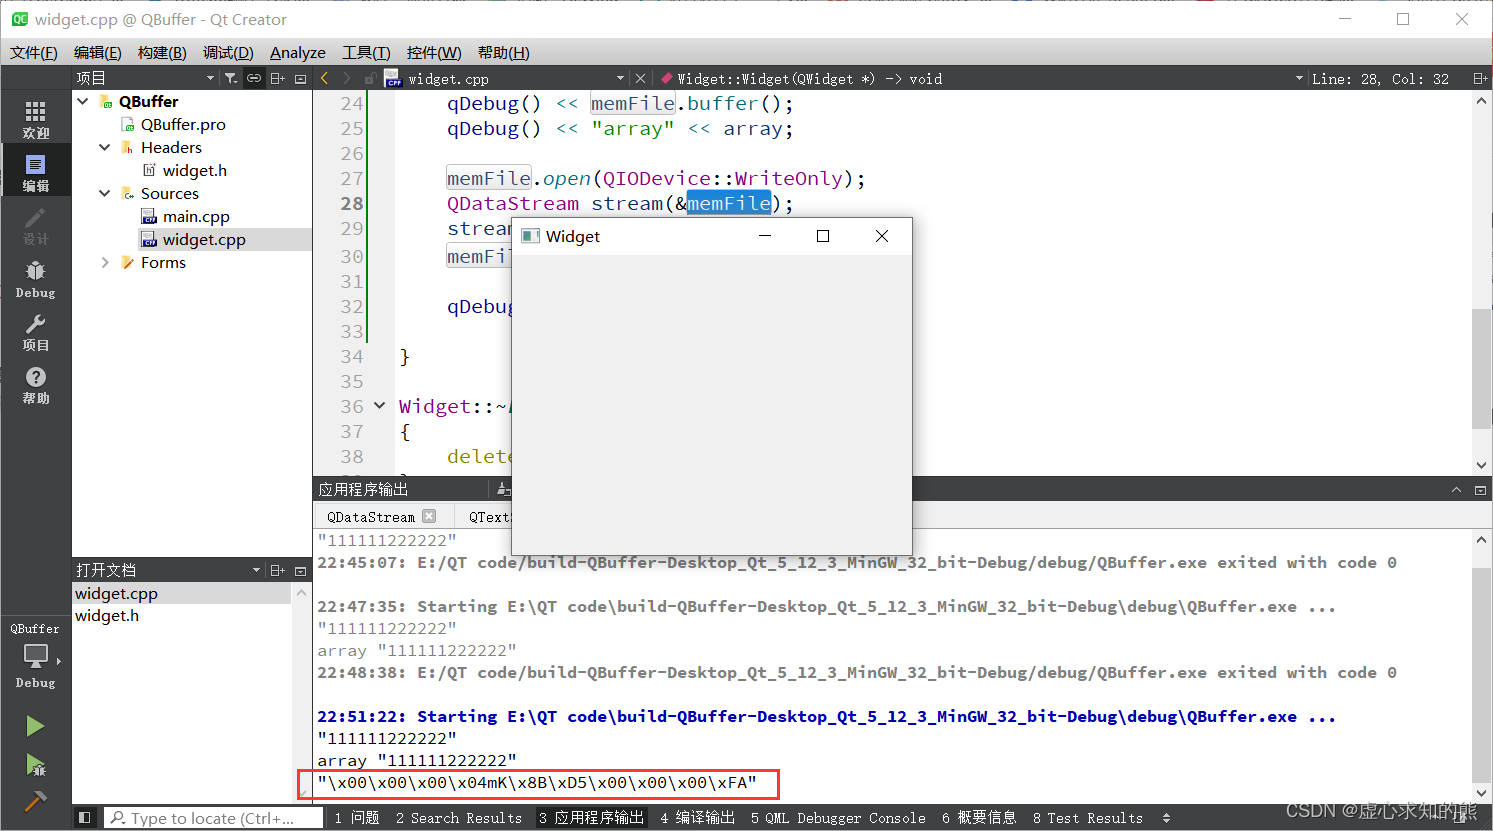Click the file lock icon in editor toolbar
This screenshot has height=831, width=1493.
(369, 78)
